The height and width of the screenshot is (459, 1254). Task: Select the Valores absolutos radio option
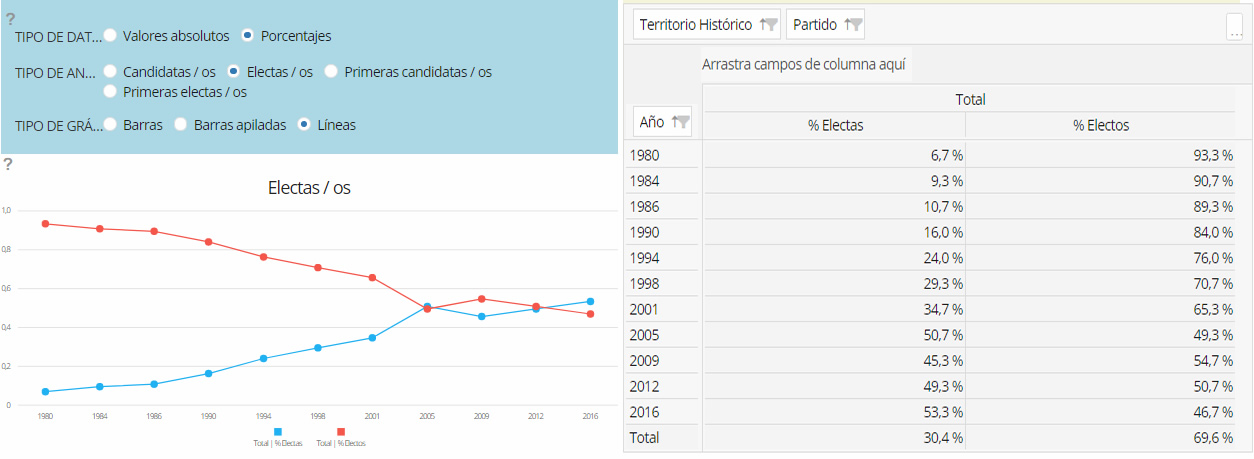click(110, 35)
